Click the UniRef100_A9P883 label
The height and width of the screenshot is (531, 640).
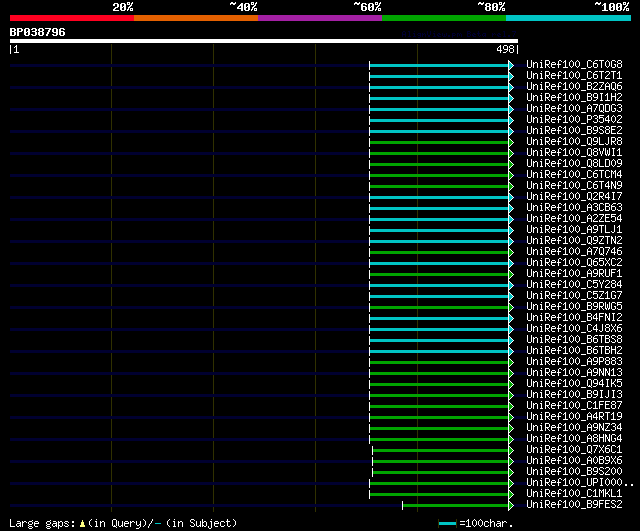(x=574, y=362)
